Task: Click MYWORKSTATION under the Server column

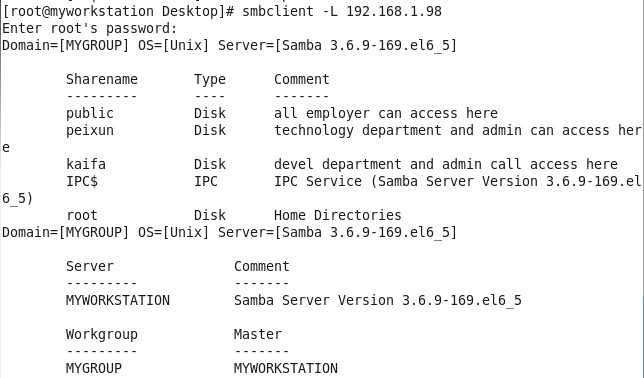Action: [118, 300]
